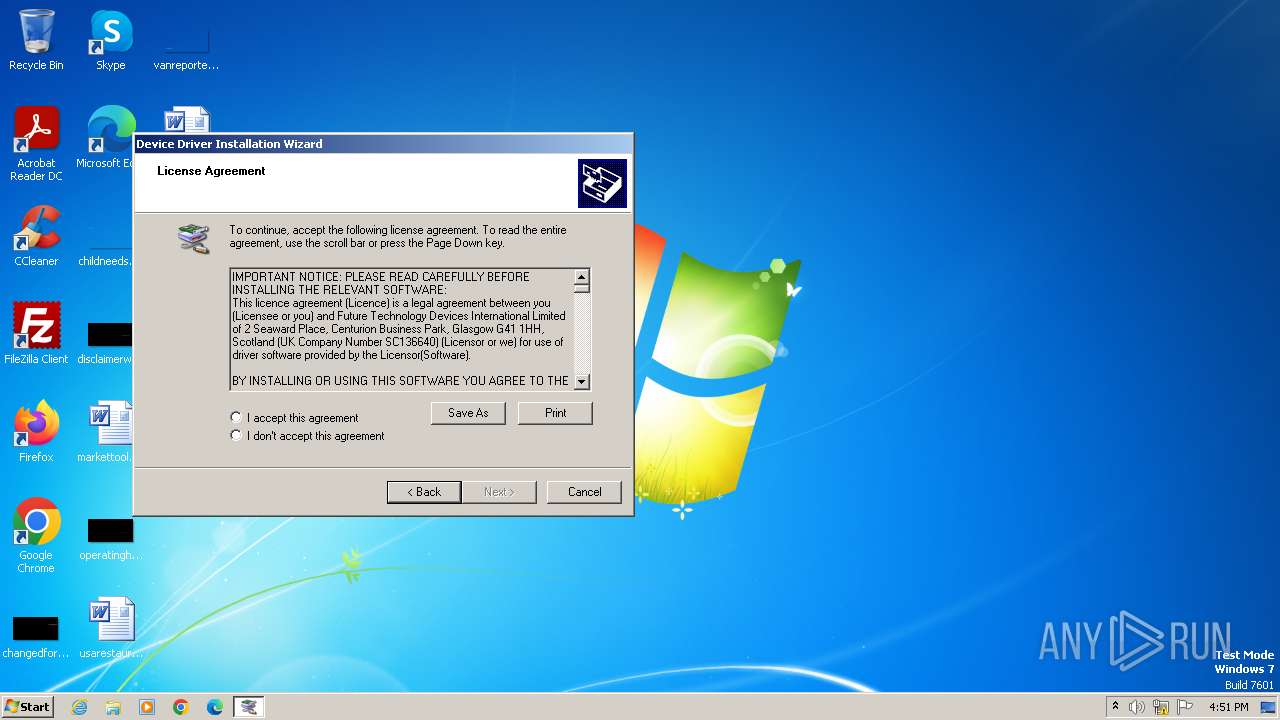Select the operatingh desktop file
The height and width of the screenshot is (720, 1280).
pyautogui.click(x=110, y=538)
